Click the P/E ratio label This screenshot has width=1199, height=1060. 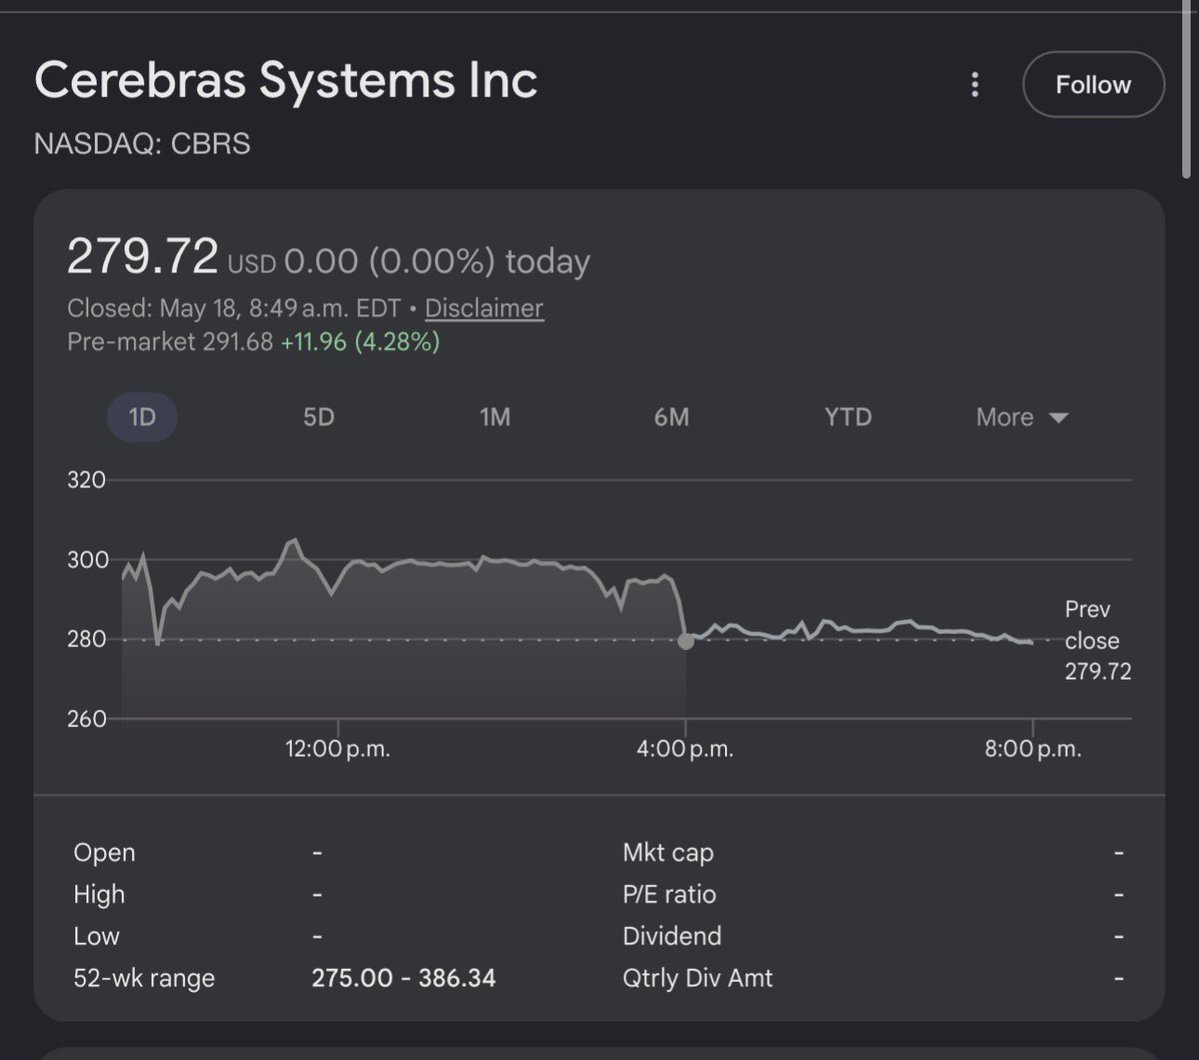[x=669, y=895]
